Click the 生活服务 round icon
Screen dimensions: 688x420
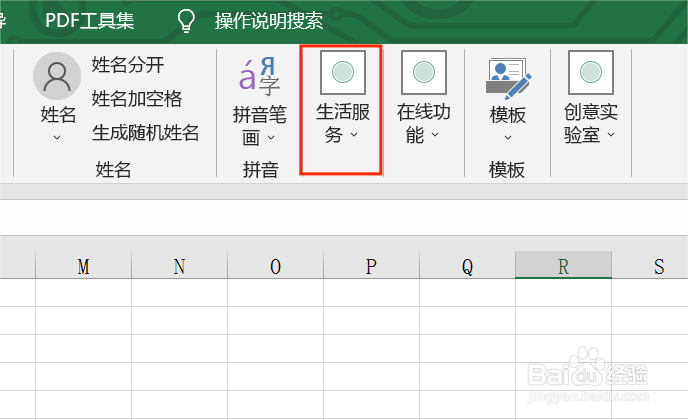pos(343,72)
